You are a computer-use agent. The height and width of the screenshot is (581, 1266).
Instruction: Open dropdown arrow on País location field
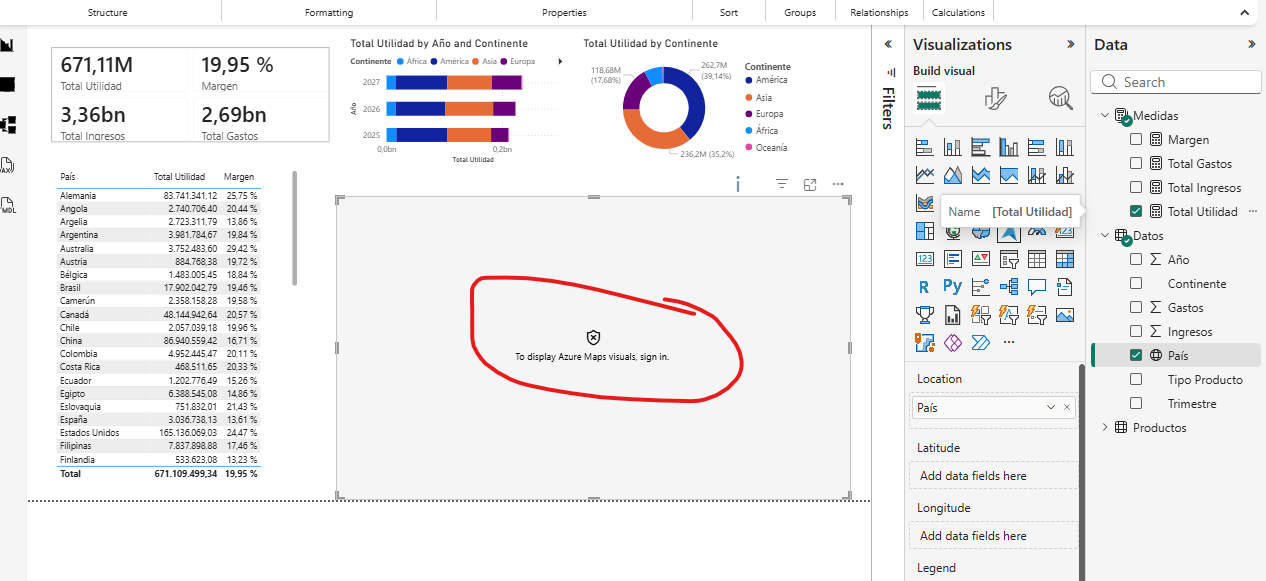coord(1050,408)
